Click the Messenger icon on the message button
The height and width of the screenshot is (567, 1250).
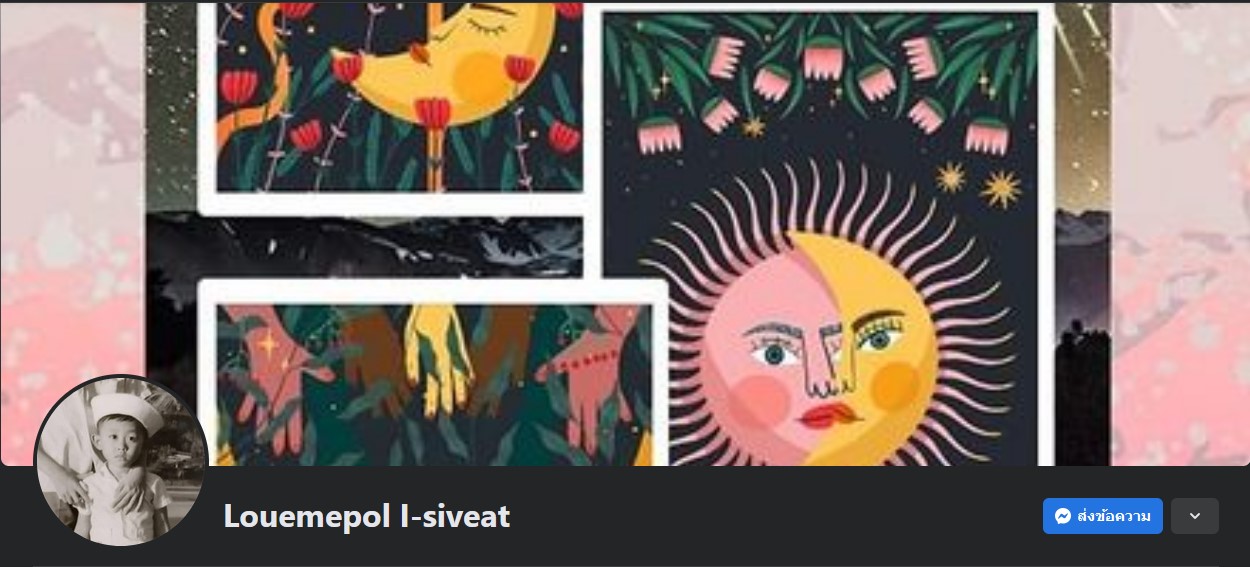pos(1064,516)
